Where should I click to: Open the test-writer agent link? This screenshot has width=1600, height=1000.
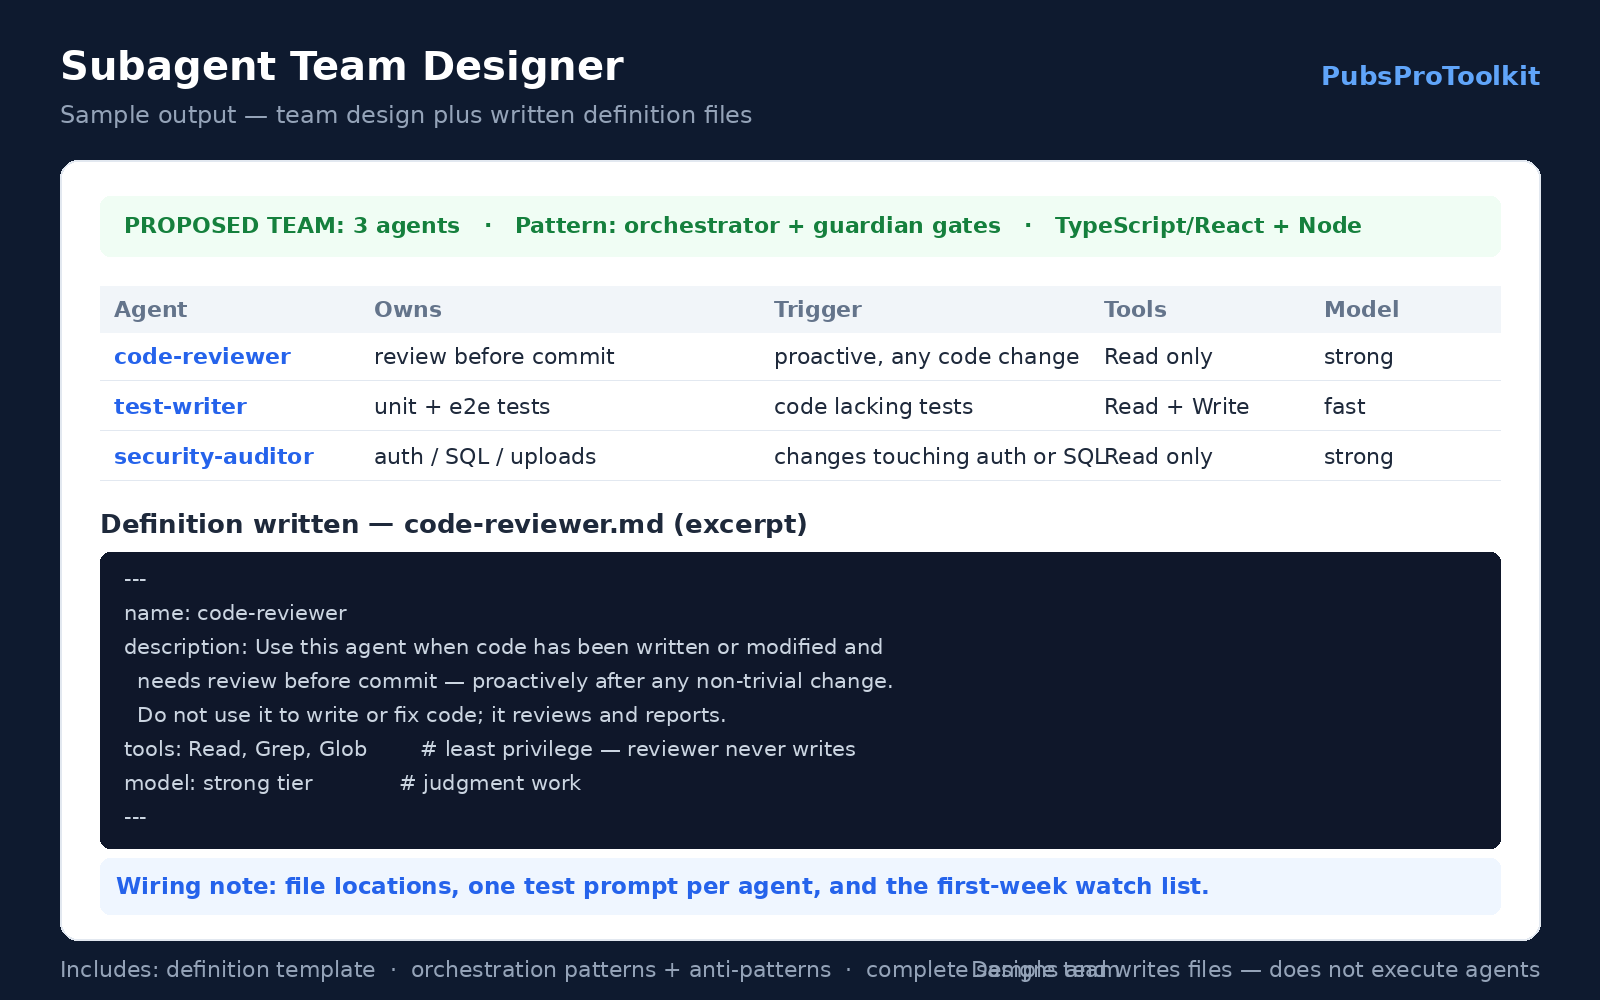pos(180,407)
